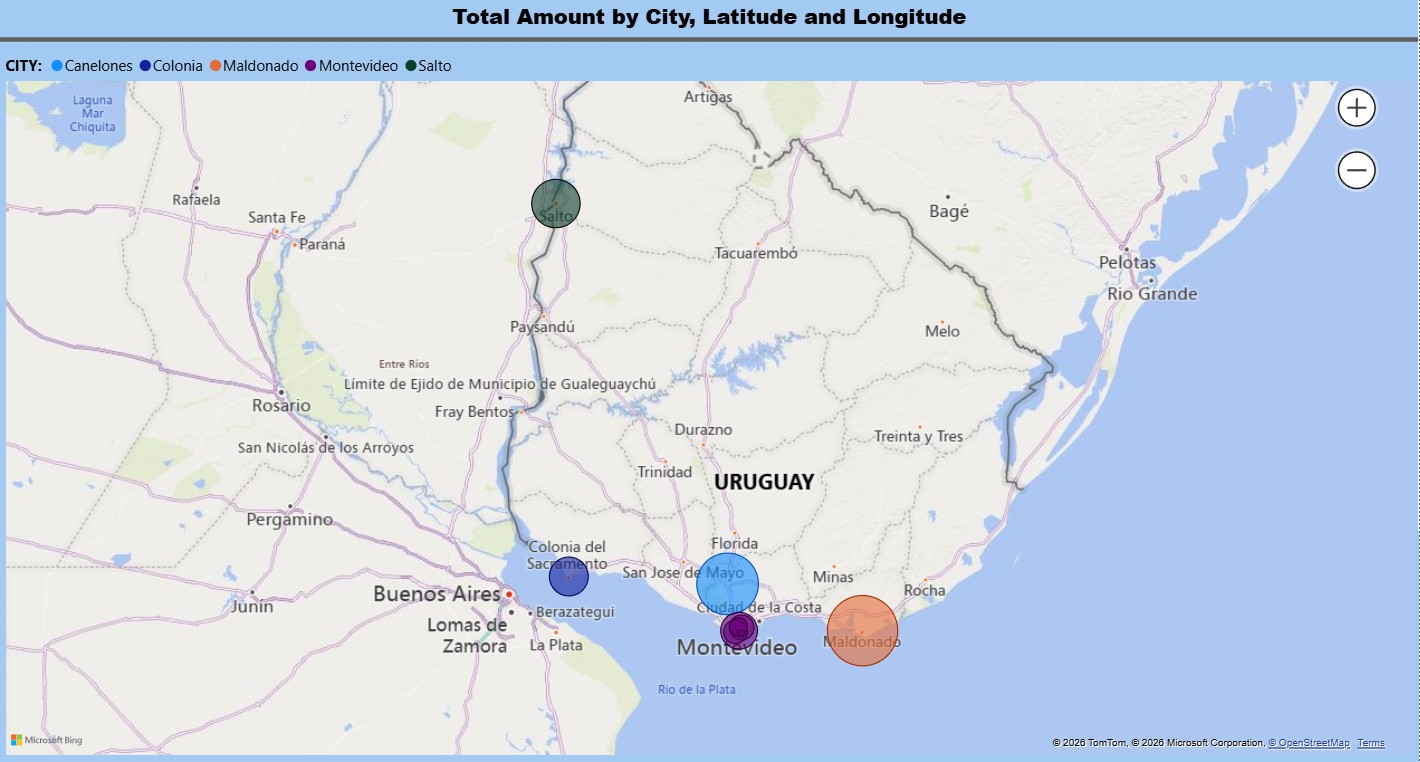1420x762 pixels.
Task: Select the dark blue Colonia bubble
Action: [568, 577]
